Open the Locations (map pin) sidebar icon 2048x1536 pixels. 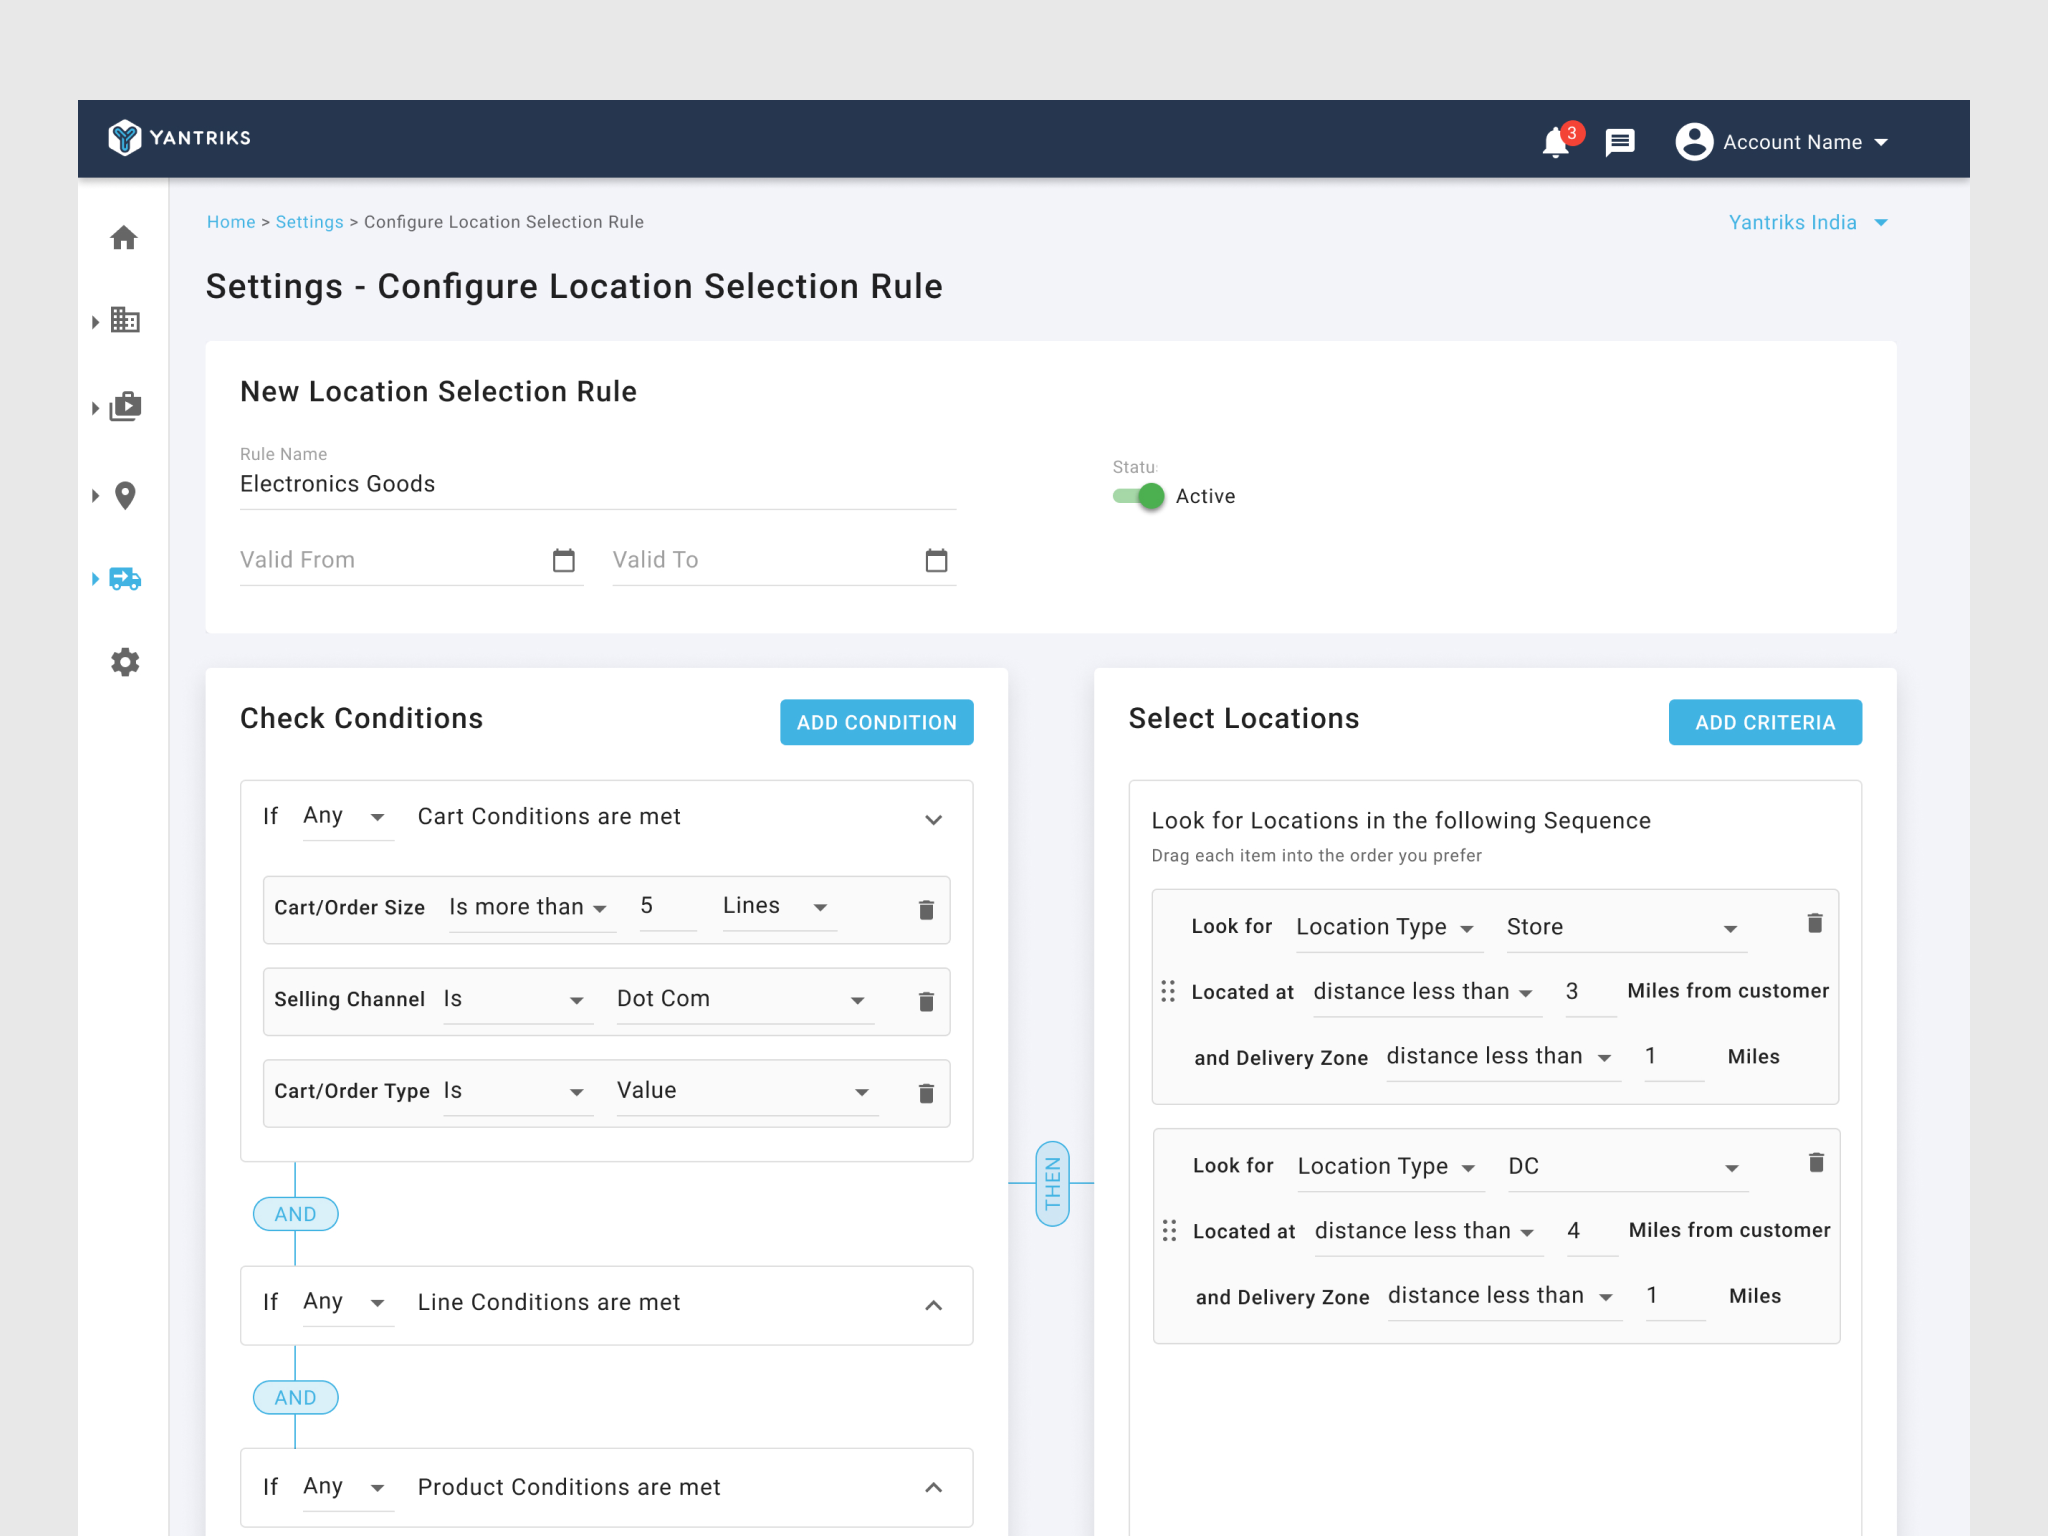[124, 495]
